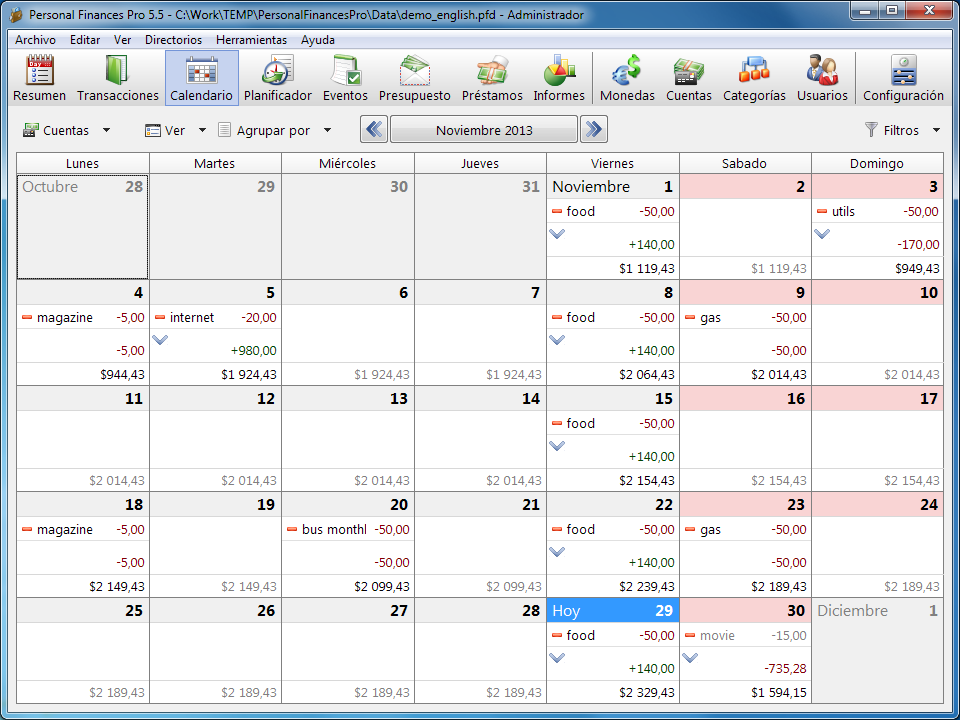
Task: Click the minus icon beside movie
Action: 690,636
